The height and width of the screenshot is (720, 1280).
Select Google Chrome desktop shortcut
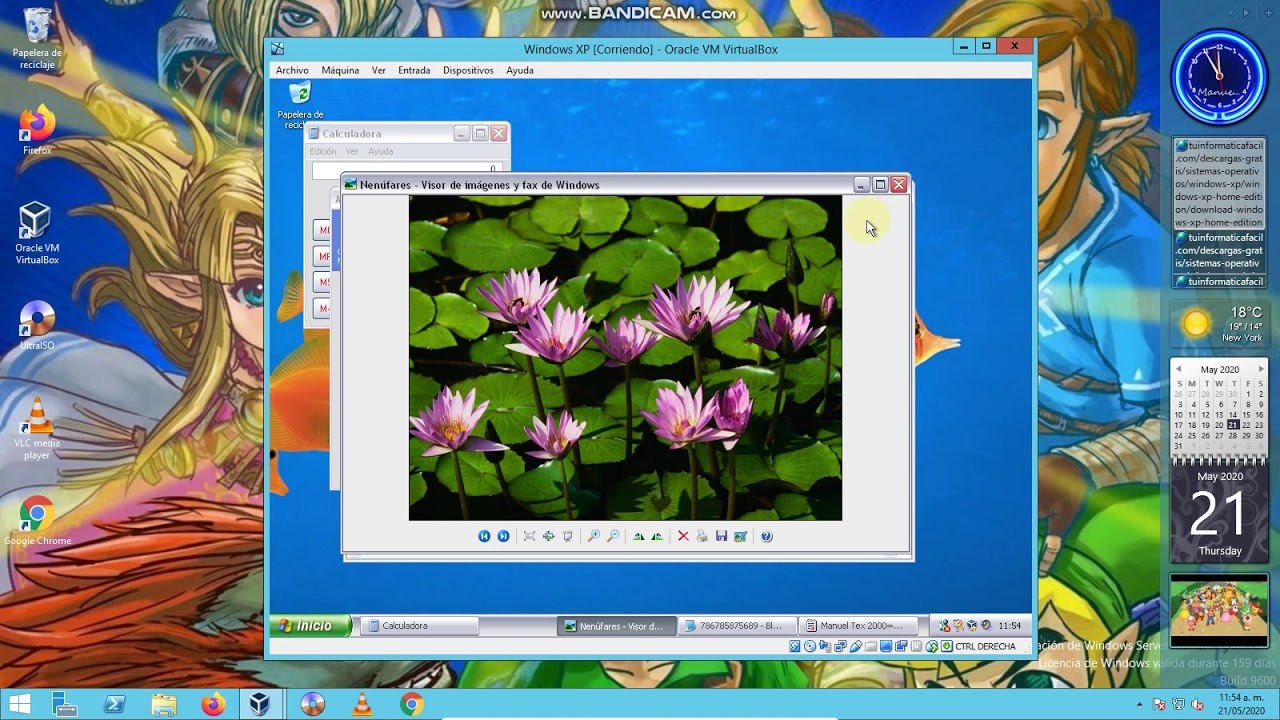pos(37,521)
